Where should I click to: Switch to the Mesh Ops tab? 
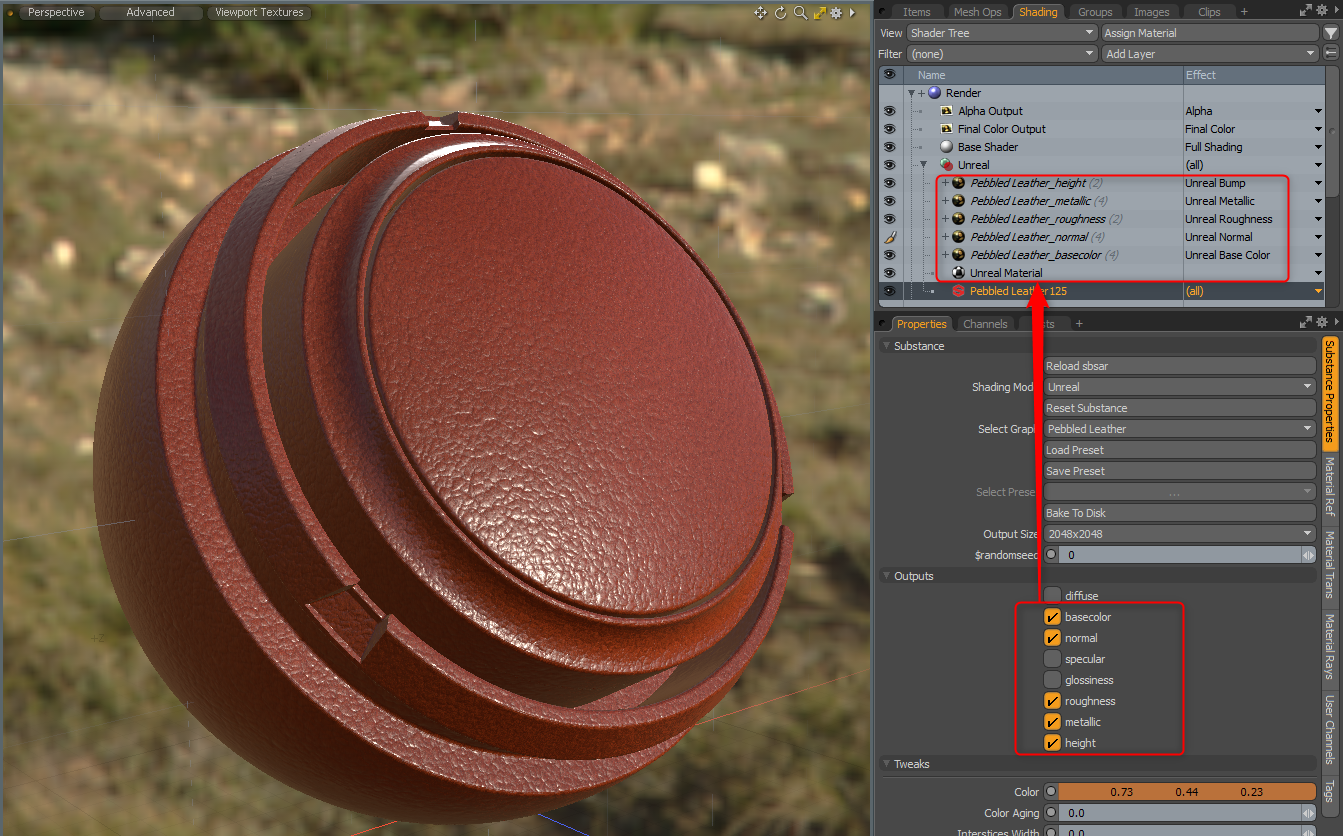tap(977, 11)
